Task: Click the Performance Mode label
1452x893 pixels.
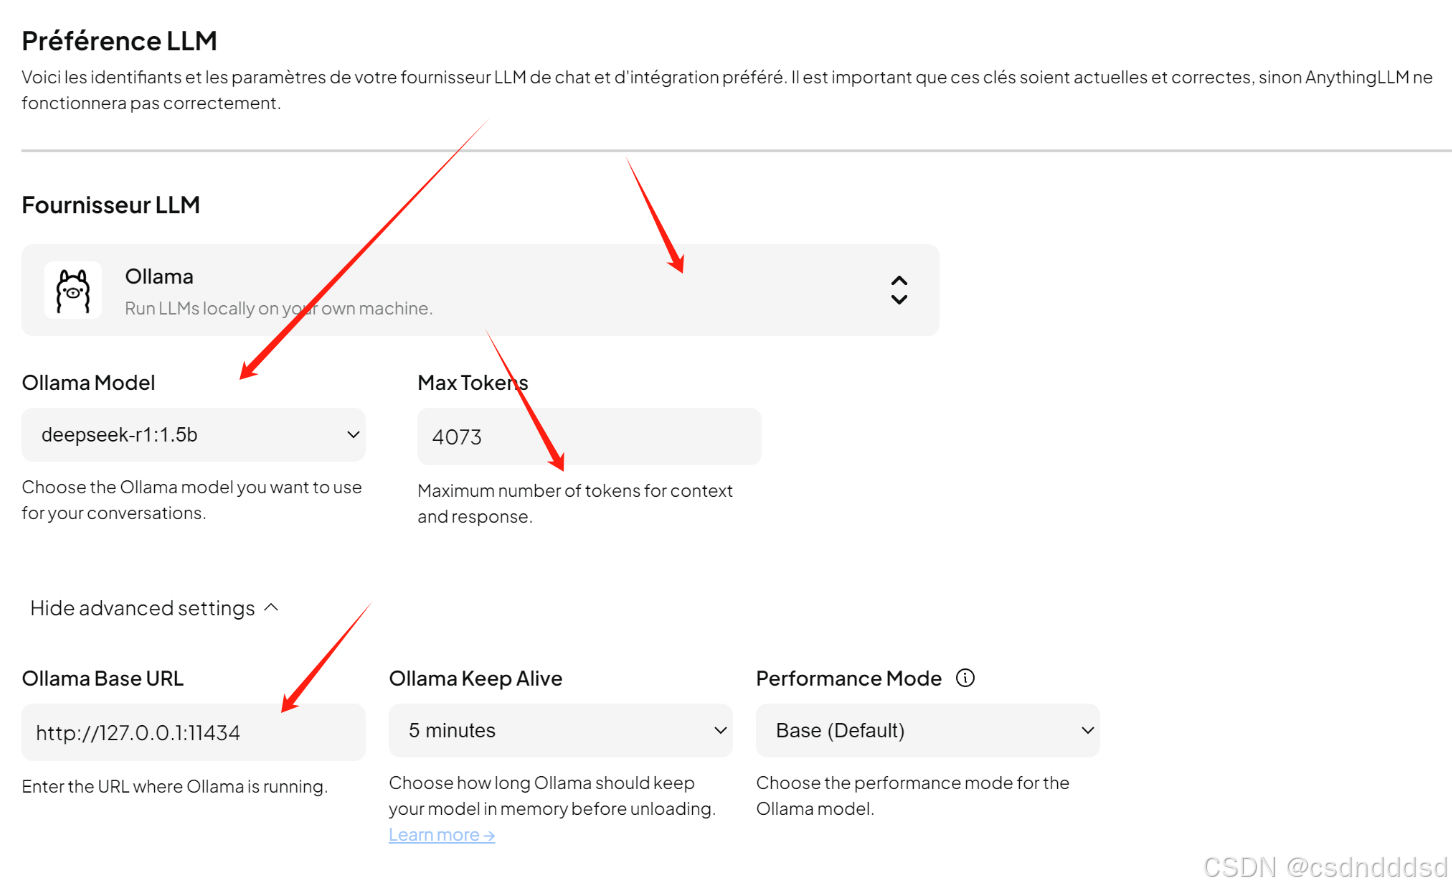Action: (x=849, y=679)
